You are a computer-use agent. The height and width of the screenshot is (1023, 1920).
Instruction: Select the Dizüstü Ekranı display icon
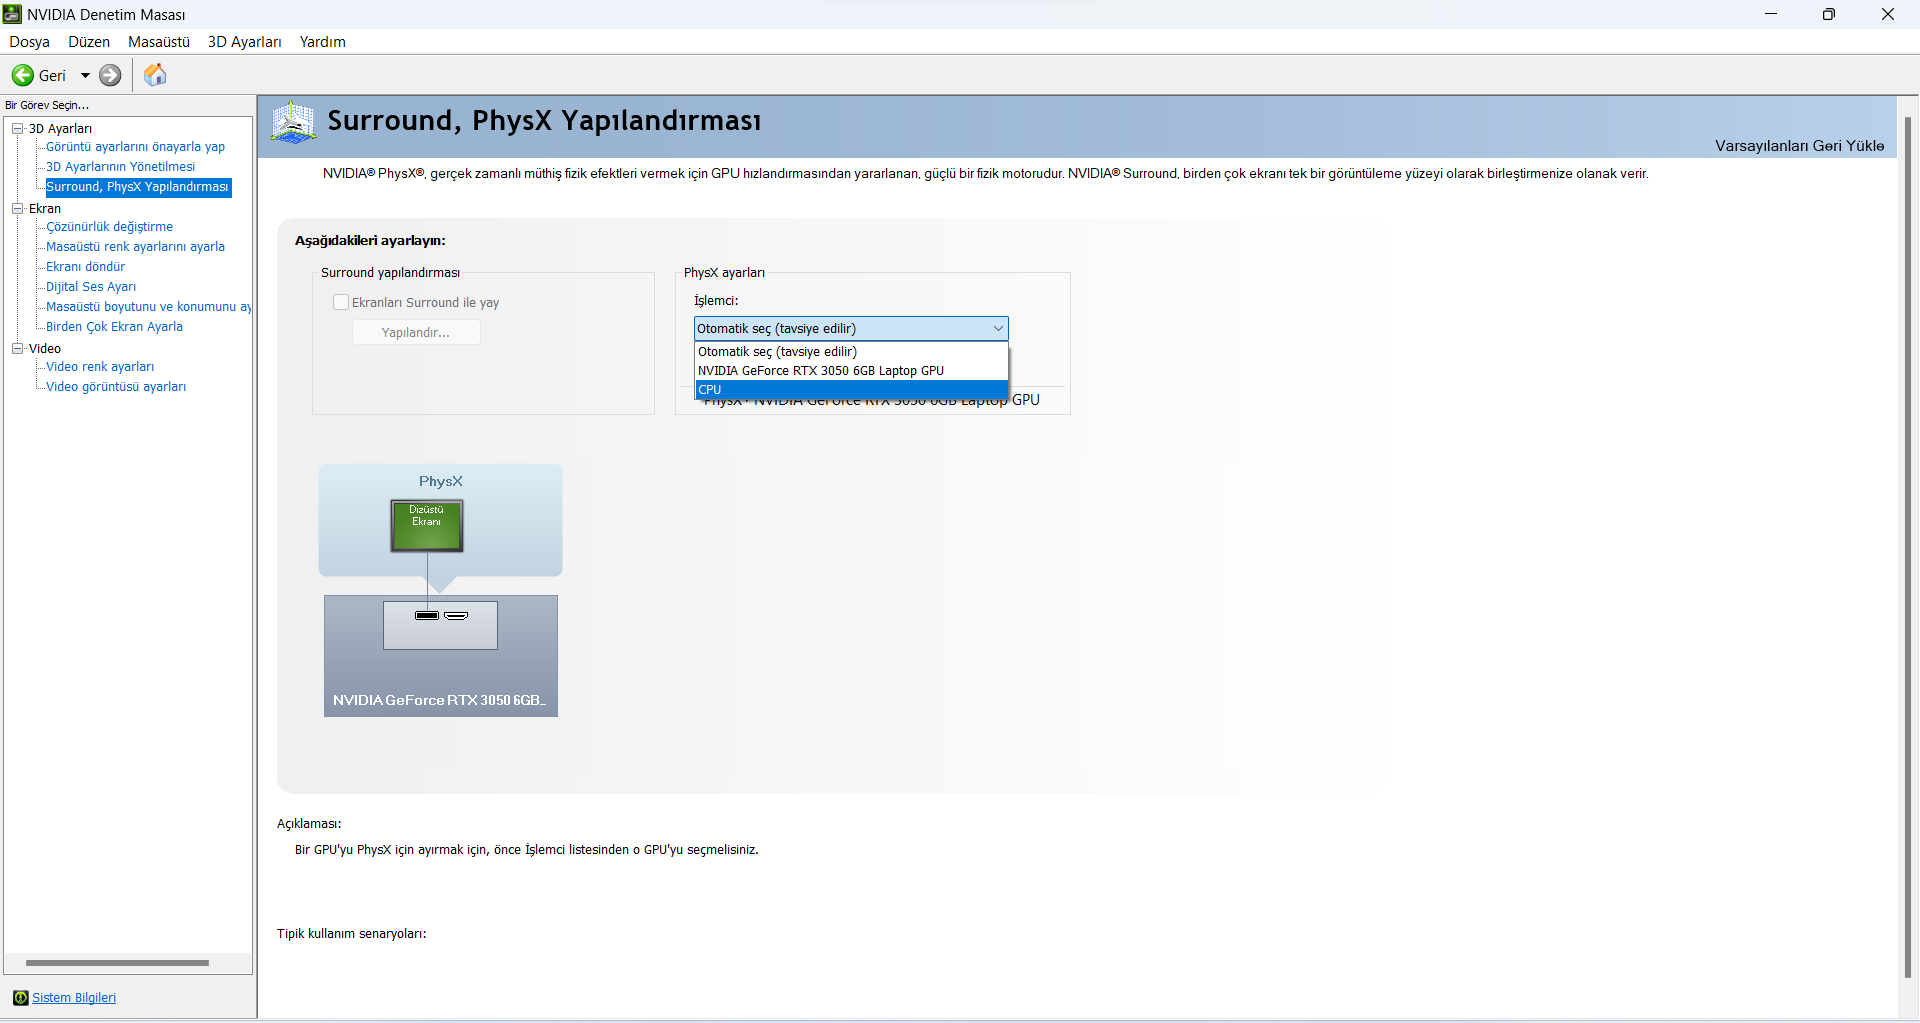[426, 526]
